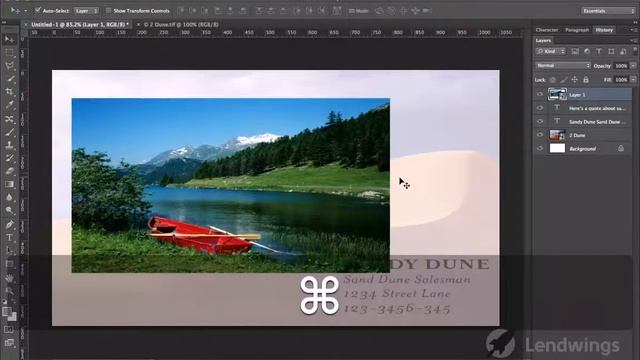Image resolution: width=640 pixels, height=360 pixels.
Task: Turn layer filtering switch on or off
Action: coord(635,51)
